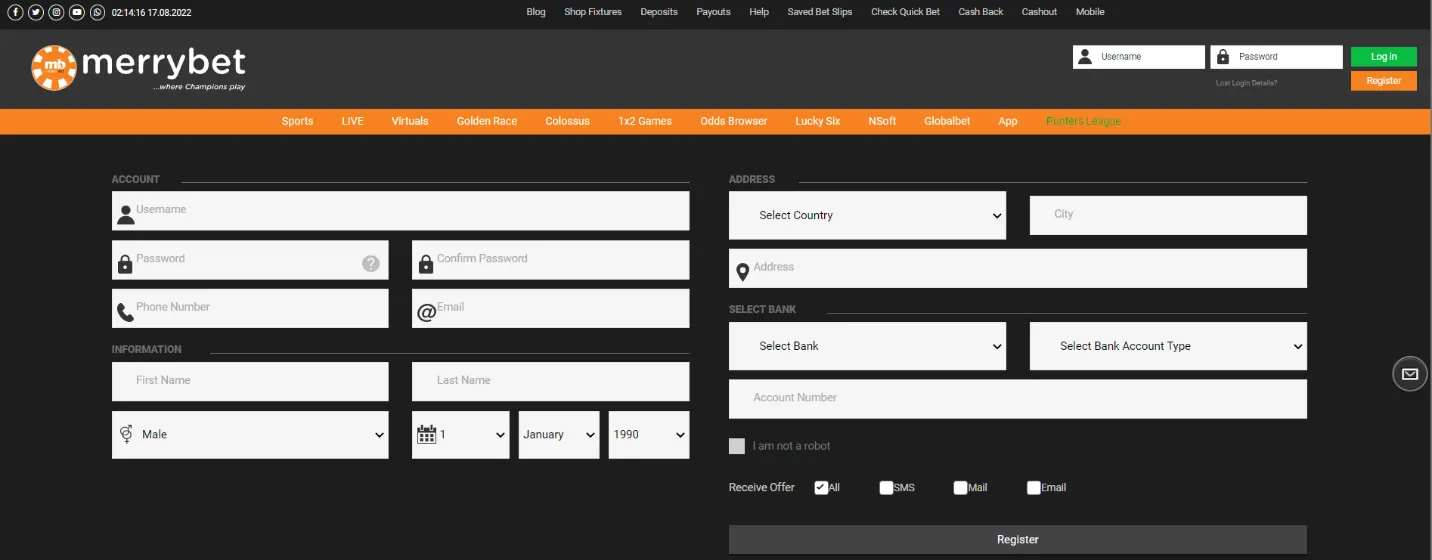Click the City input field
The image size is (1432, 560).
(1168, 215)
